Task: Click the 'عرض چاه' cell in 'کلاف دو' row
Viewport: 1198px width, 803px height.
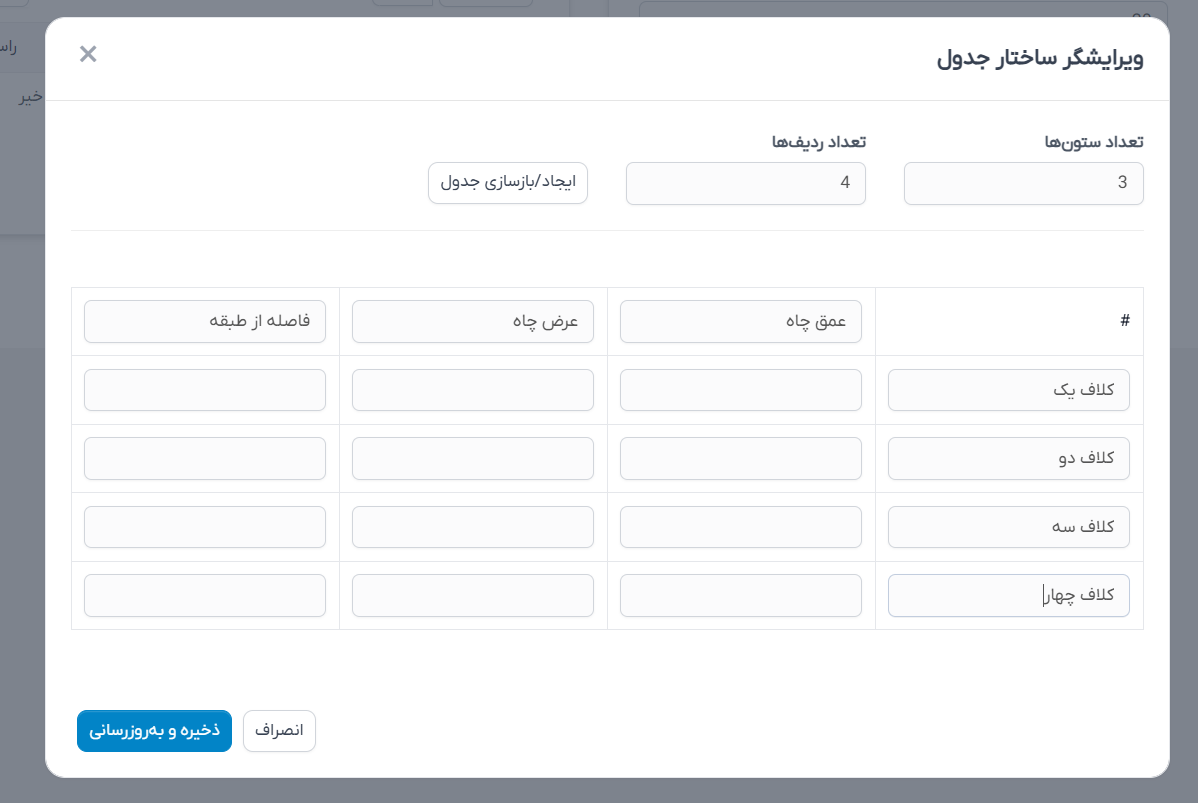Action: coord(472,458)
